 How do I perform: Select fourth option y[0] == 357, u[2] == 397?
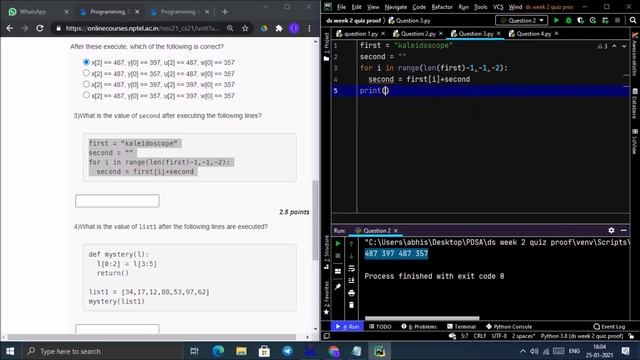coord(86,95)
